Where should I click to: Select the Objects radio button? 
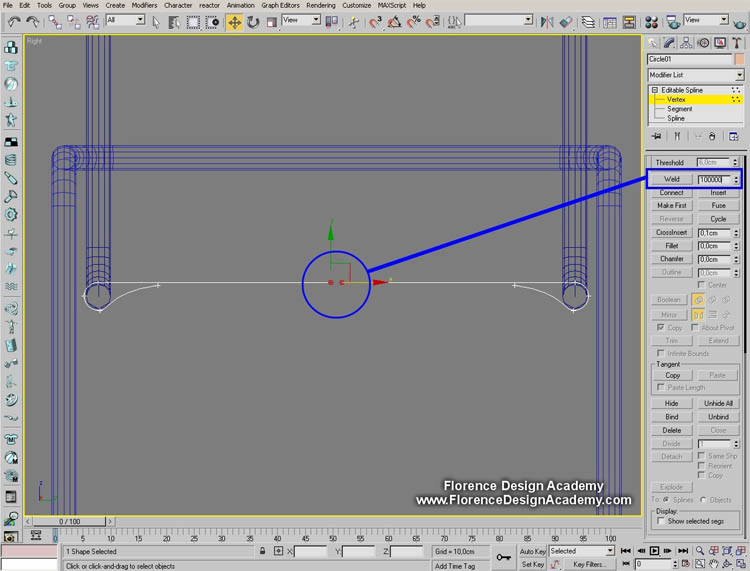tap(703, 499)
